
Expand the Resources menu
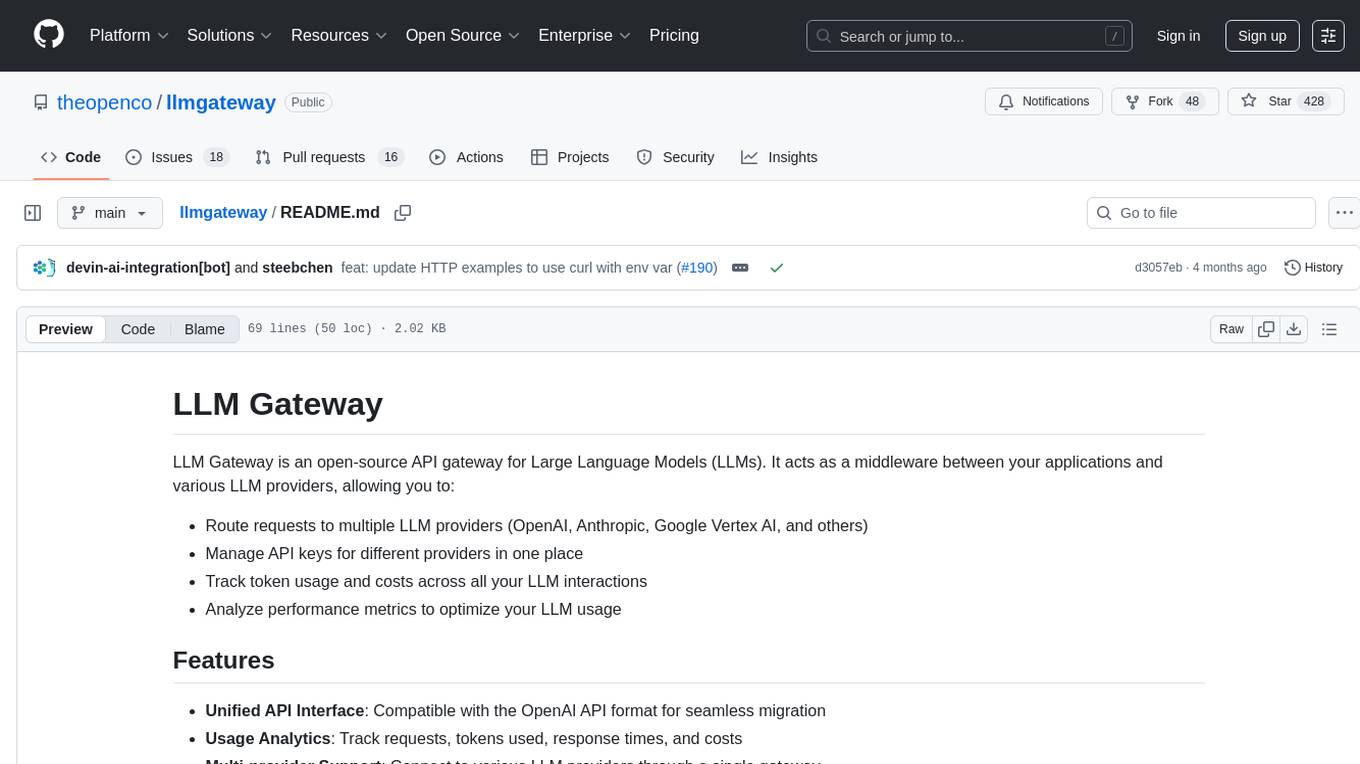click(339, 35)
